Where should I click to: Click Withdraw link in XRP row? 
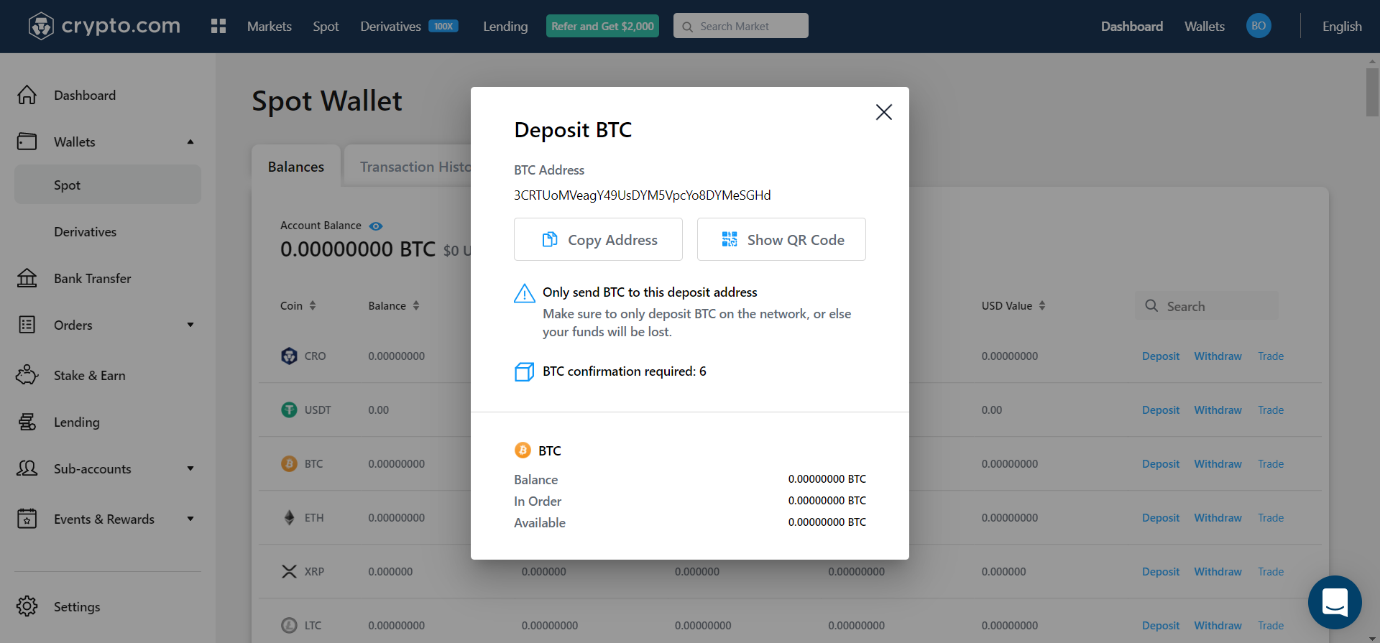(1218, 572)
